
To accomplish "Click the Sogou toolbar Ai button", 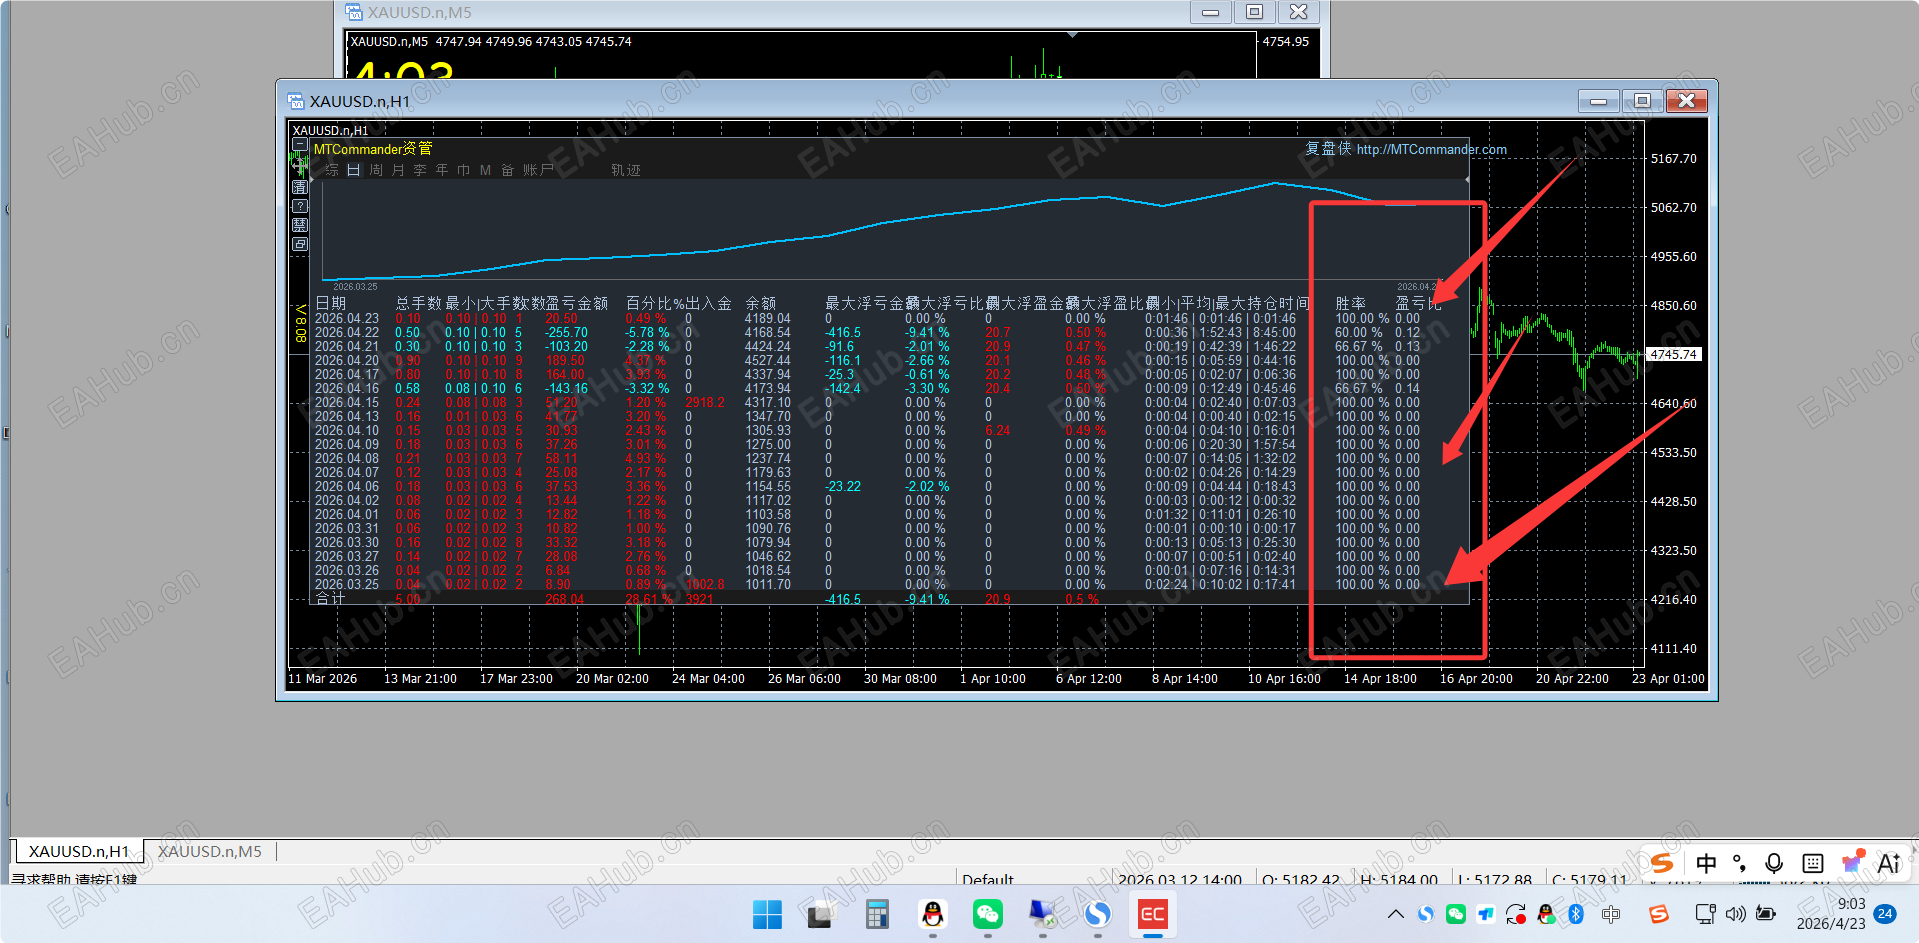I will pos(1889,863).
